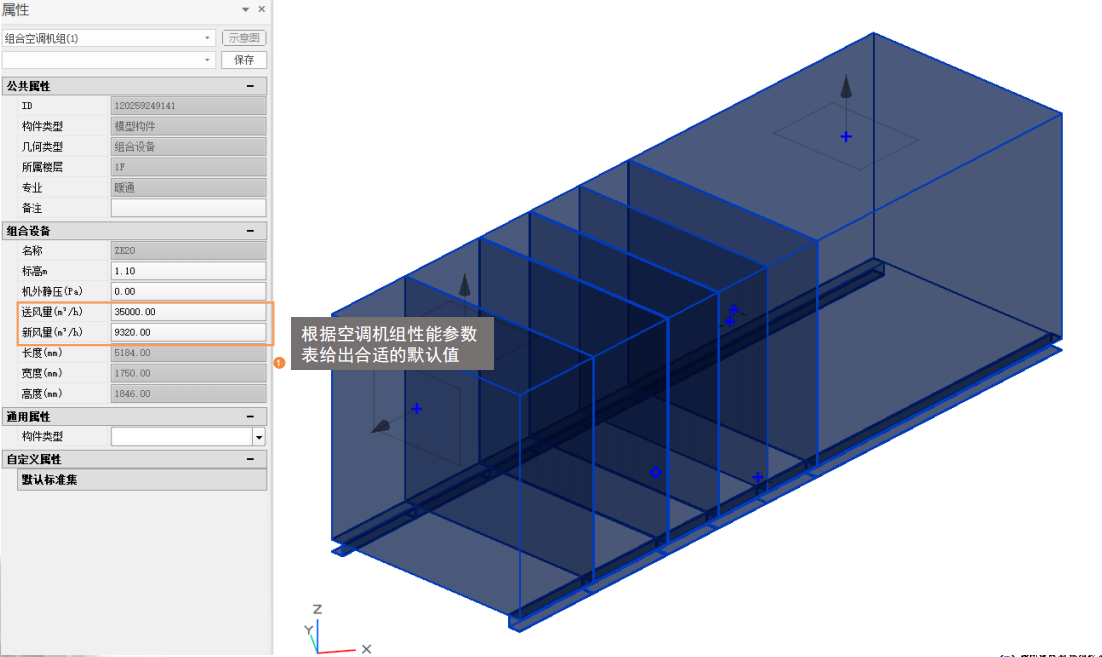Click the blue diamond marker near the base
Screen dimensions: 1102x657
point(655,472)
